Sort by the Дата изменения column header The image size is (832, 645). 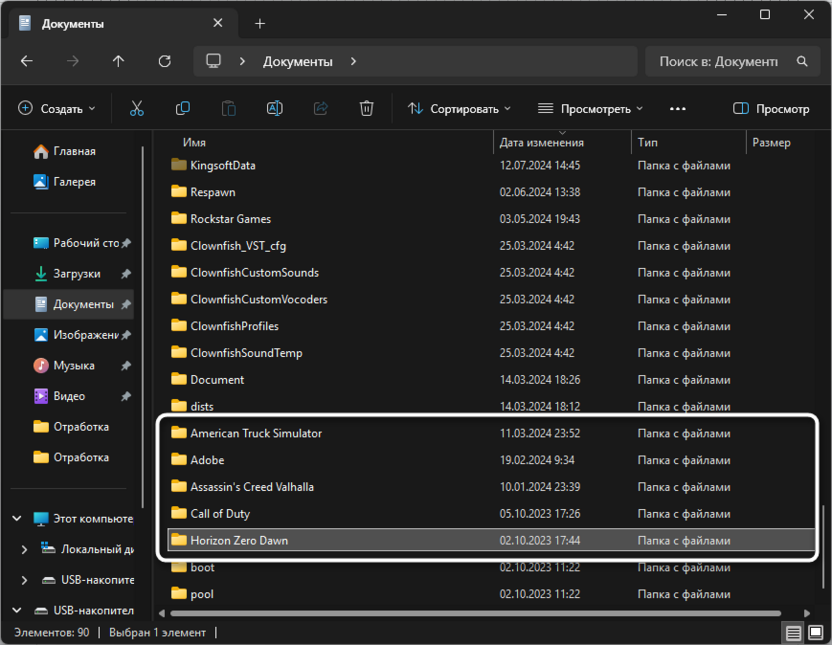542,143
